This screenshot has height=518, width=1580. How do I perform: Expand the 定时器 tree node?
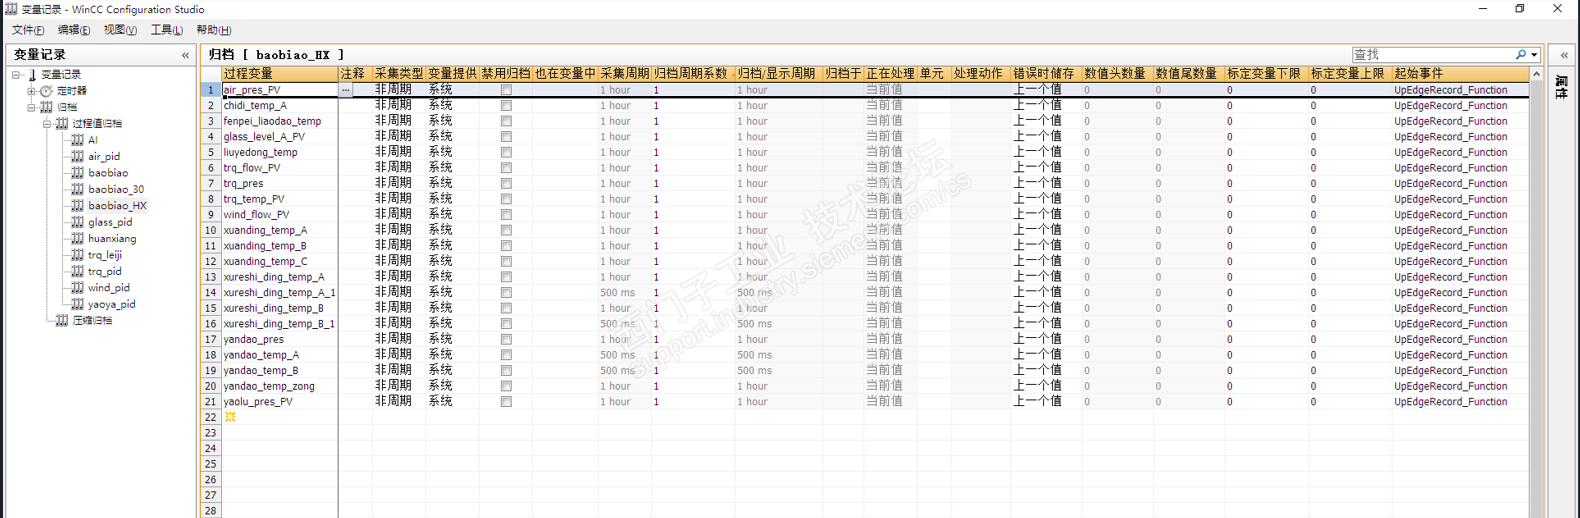click(31, 91)
